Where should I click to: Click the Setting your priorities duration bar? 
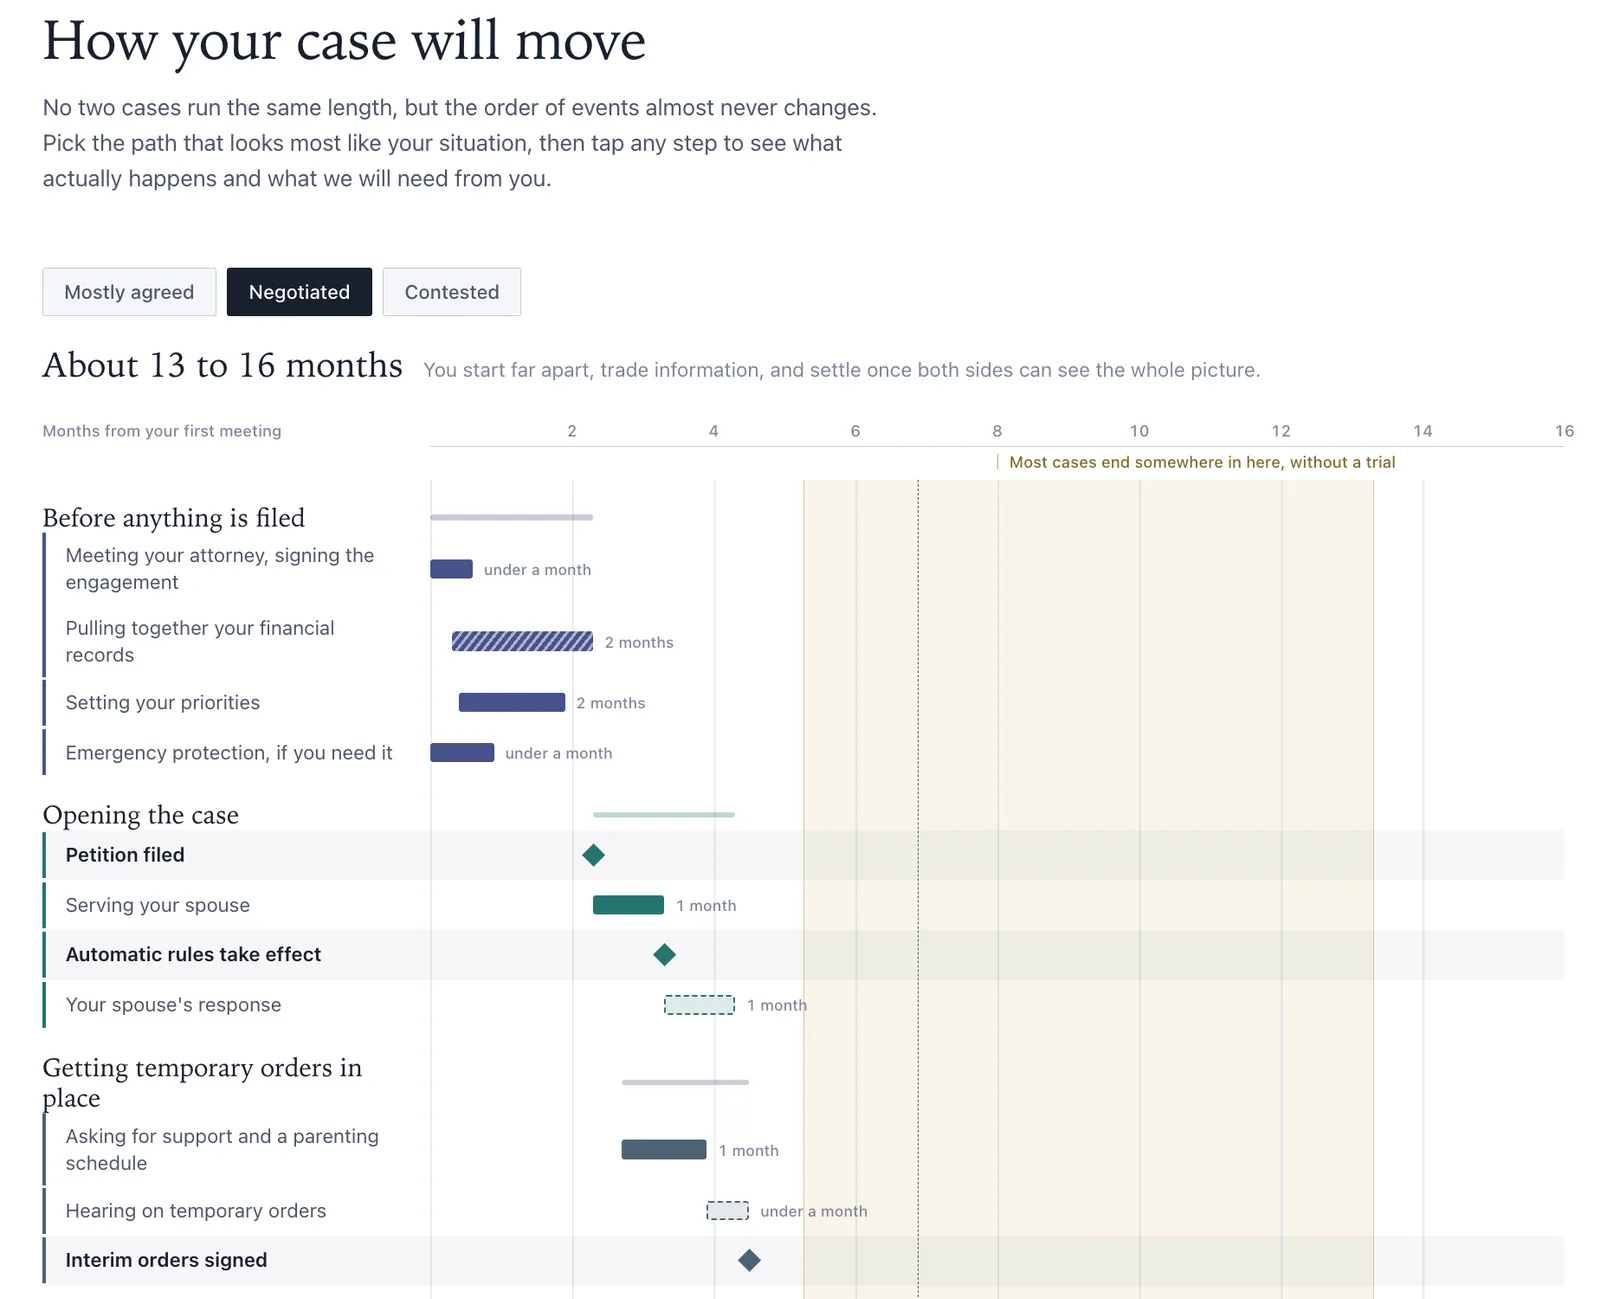click(512, 703)
